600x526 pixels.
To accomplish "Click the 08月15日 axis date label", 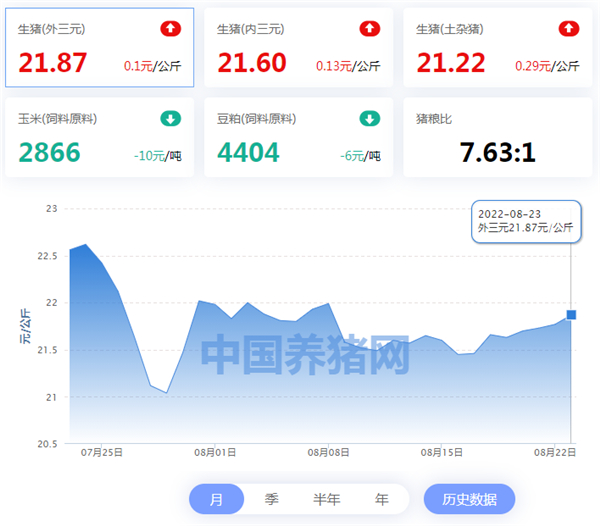I will coord(441,453).
